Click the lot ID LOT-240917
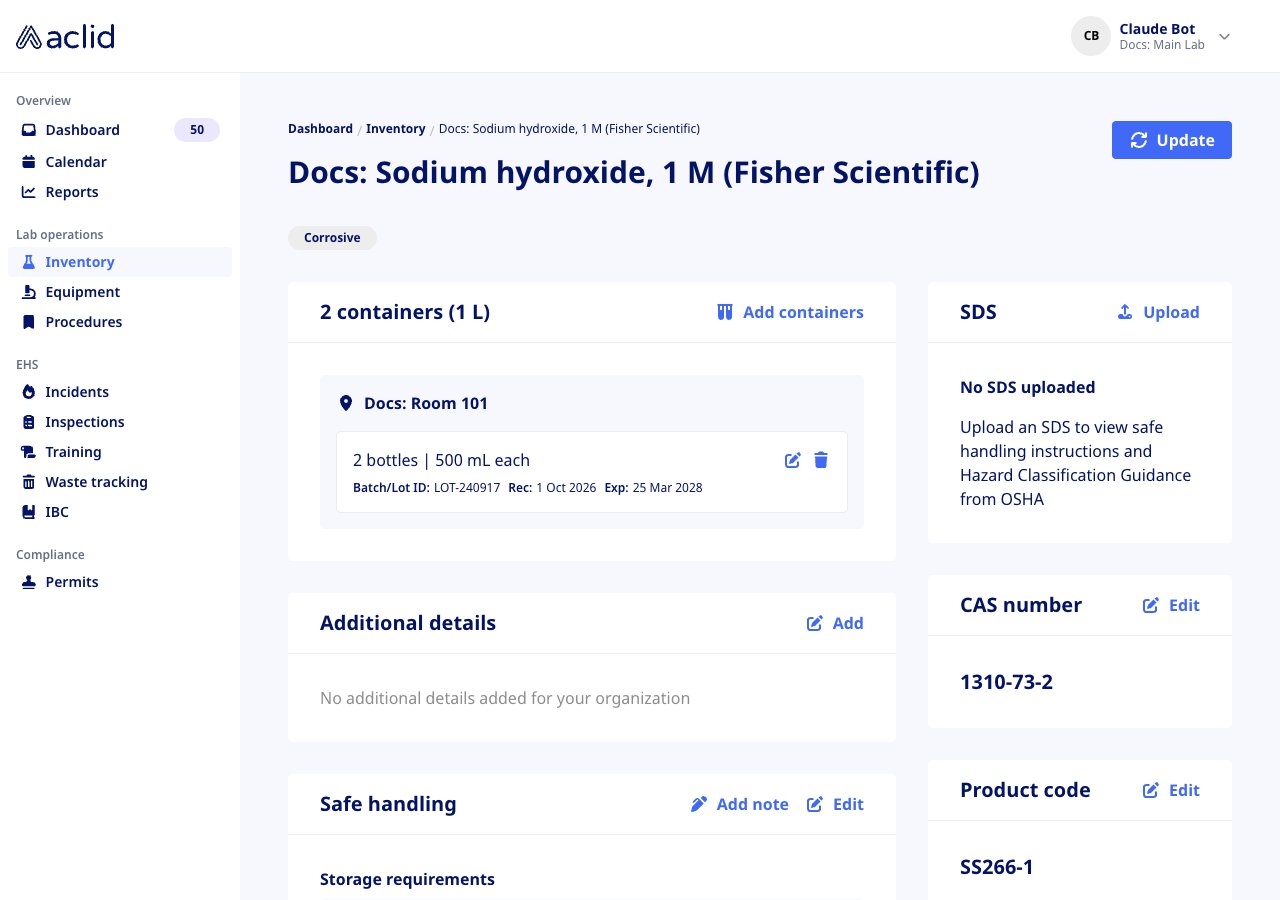The width and height of the screenshot is (1280, 900). pyautogui.click(x=467, y=488)
